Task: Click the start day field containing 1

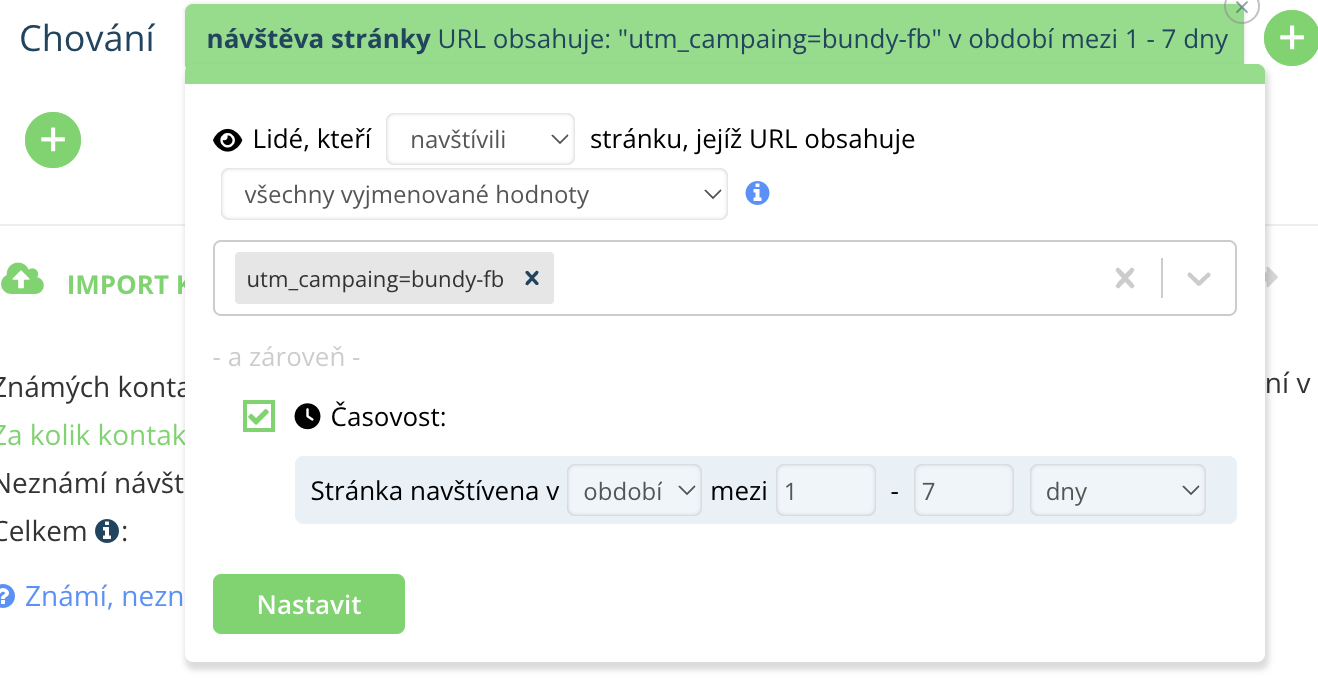Action: click(825, 491)
